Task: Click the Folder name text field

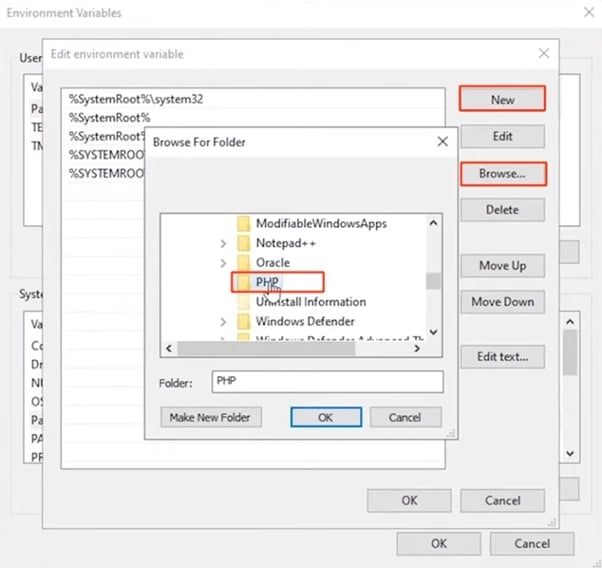Action: (326, 382)
